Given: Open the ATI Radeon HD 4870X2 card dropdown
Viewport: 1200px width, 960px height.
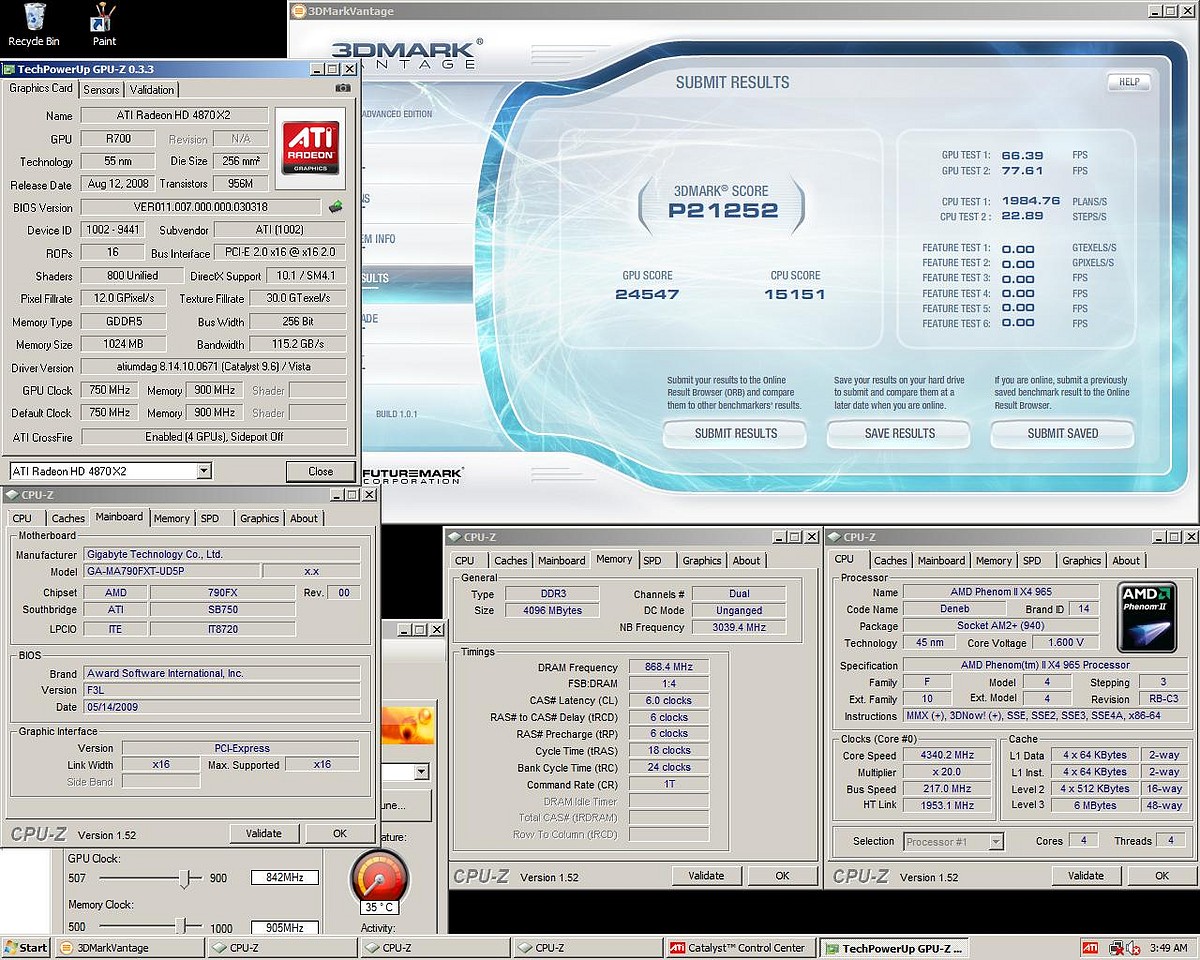Looking at the screenshot, I should [204, 471].
